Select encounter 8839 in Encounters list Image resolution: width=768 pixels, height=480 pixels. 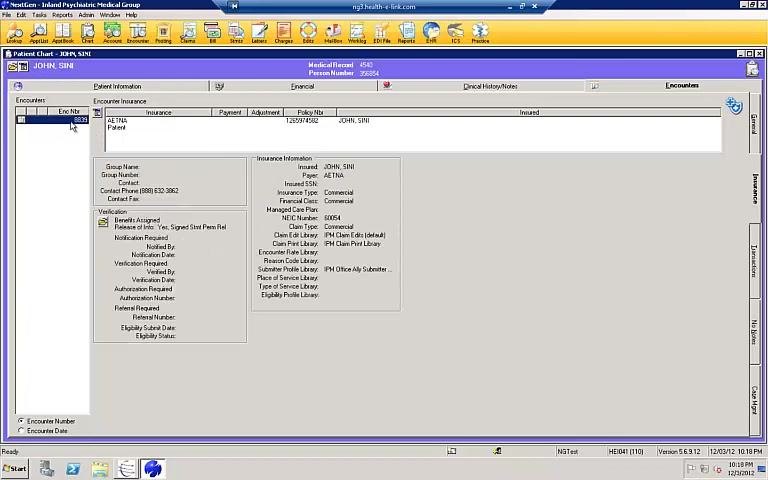click(x=52, y=120)
